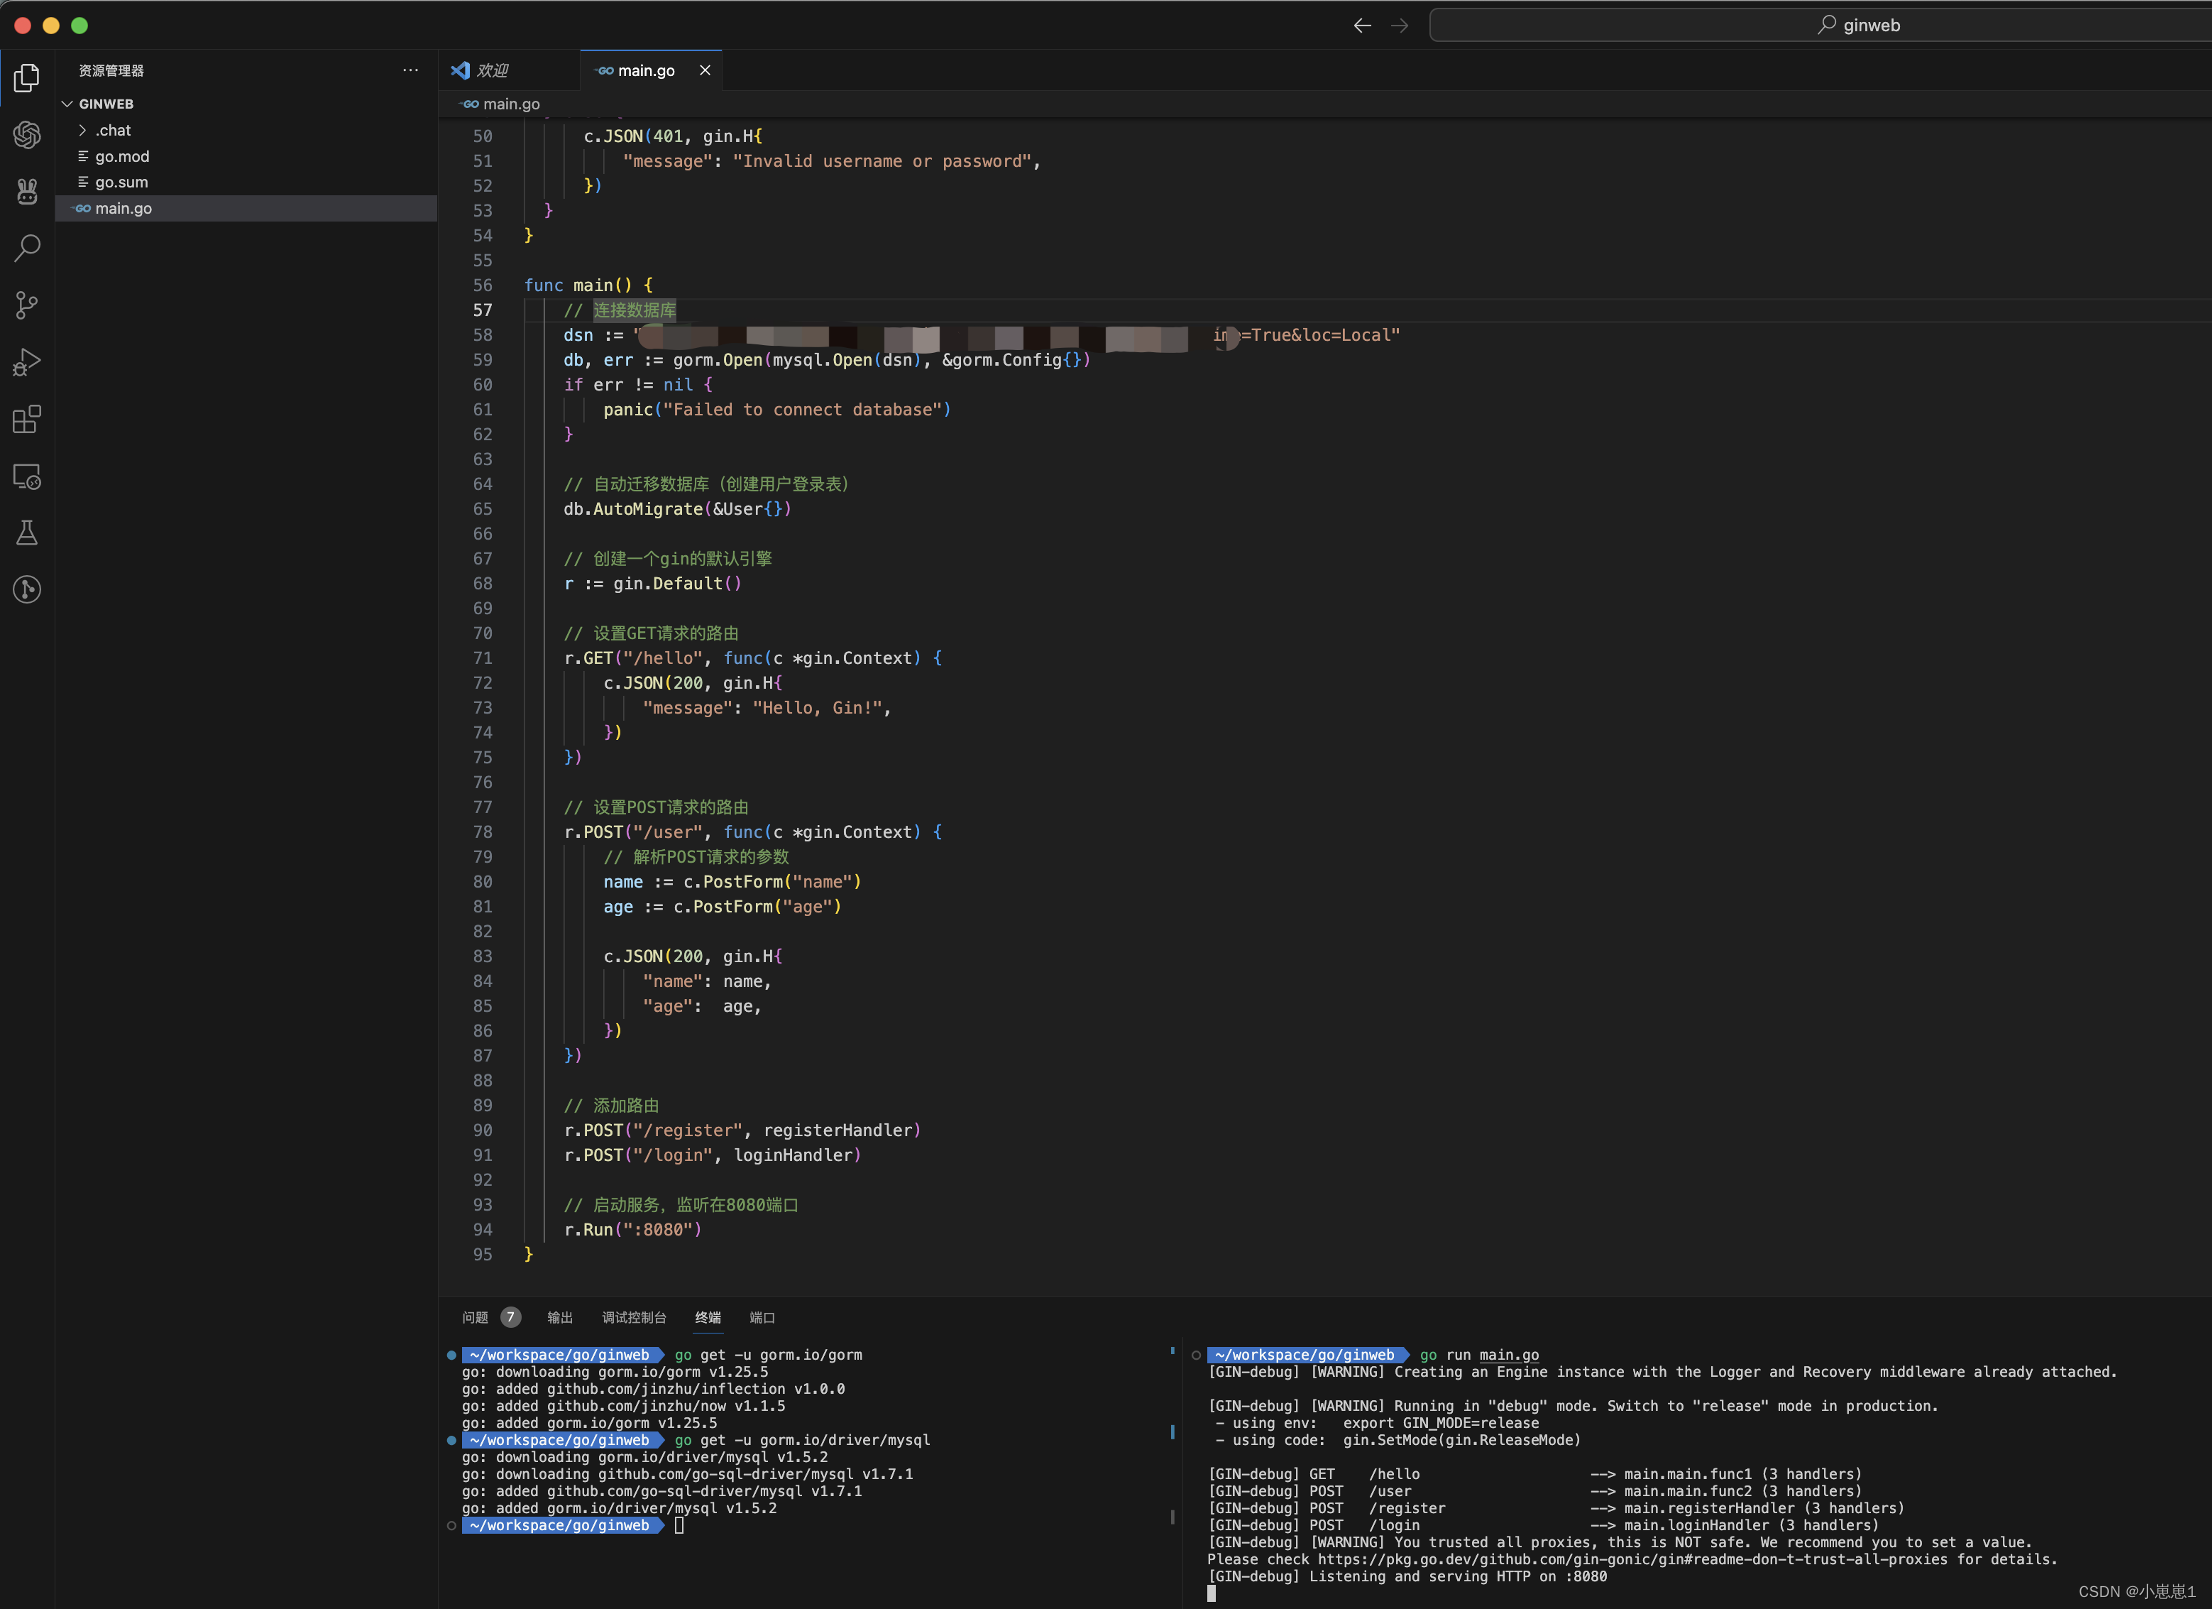Image resolution: width=2212 pixels, height=1610 pixels.
Task: Open the 问题 problems panel tab
Action: [475, 1317]
